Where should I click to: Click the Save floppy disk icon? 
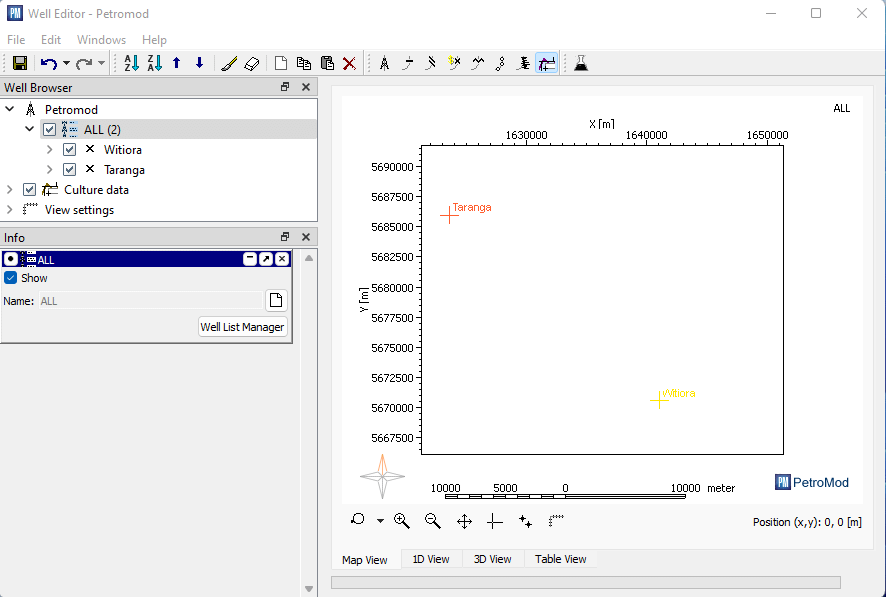pos(19,63)
